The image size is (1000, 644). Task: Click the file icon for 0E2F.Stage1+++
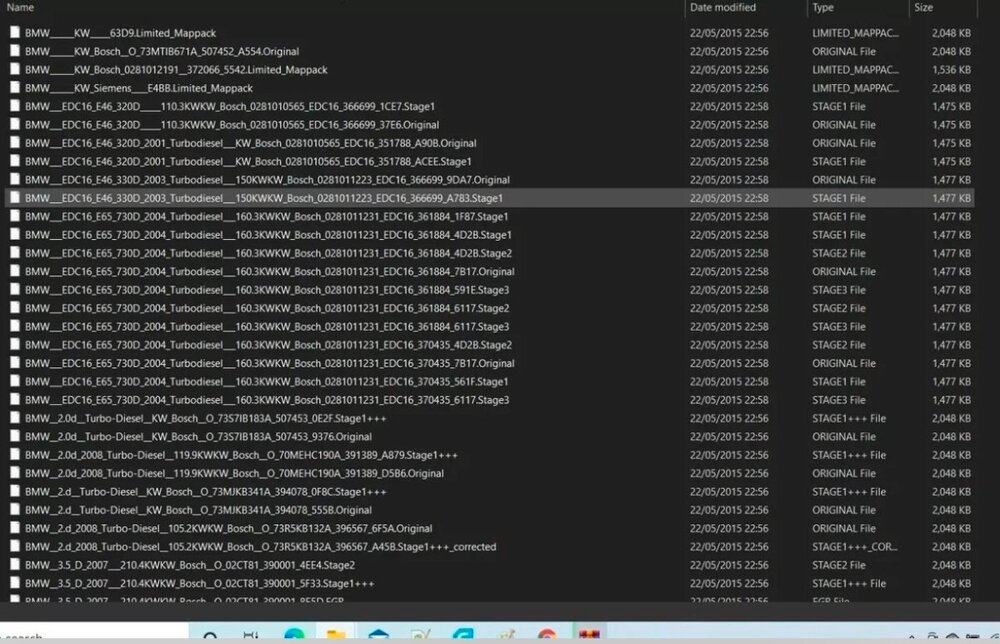pyautogui.click(x=15, y=418)
